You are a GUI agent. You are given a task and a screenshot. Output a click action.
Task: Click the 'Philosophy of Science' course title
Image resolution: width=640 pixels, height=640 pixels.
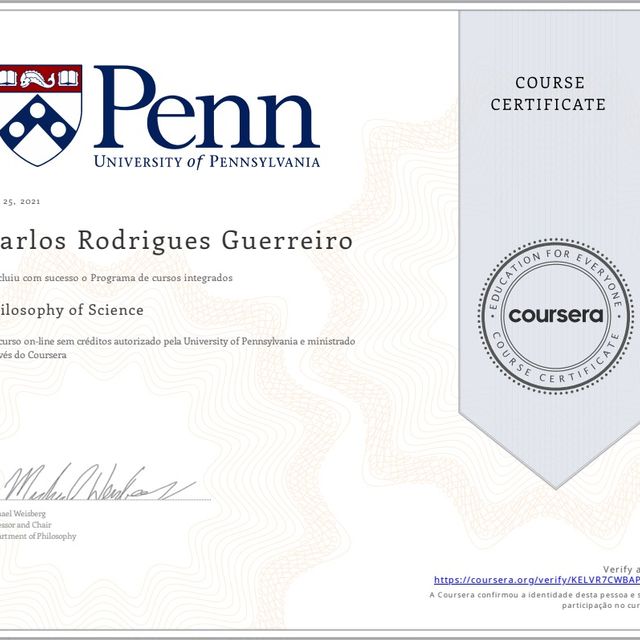(71, 310)
